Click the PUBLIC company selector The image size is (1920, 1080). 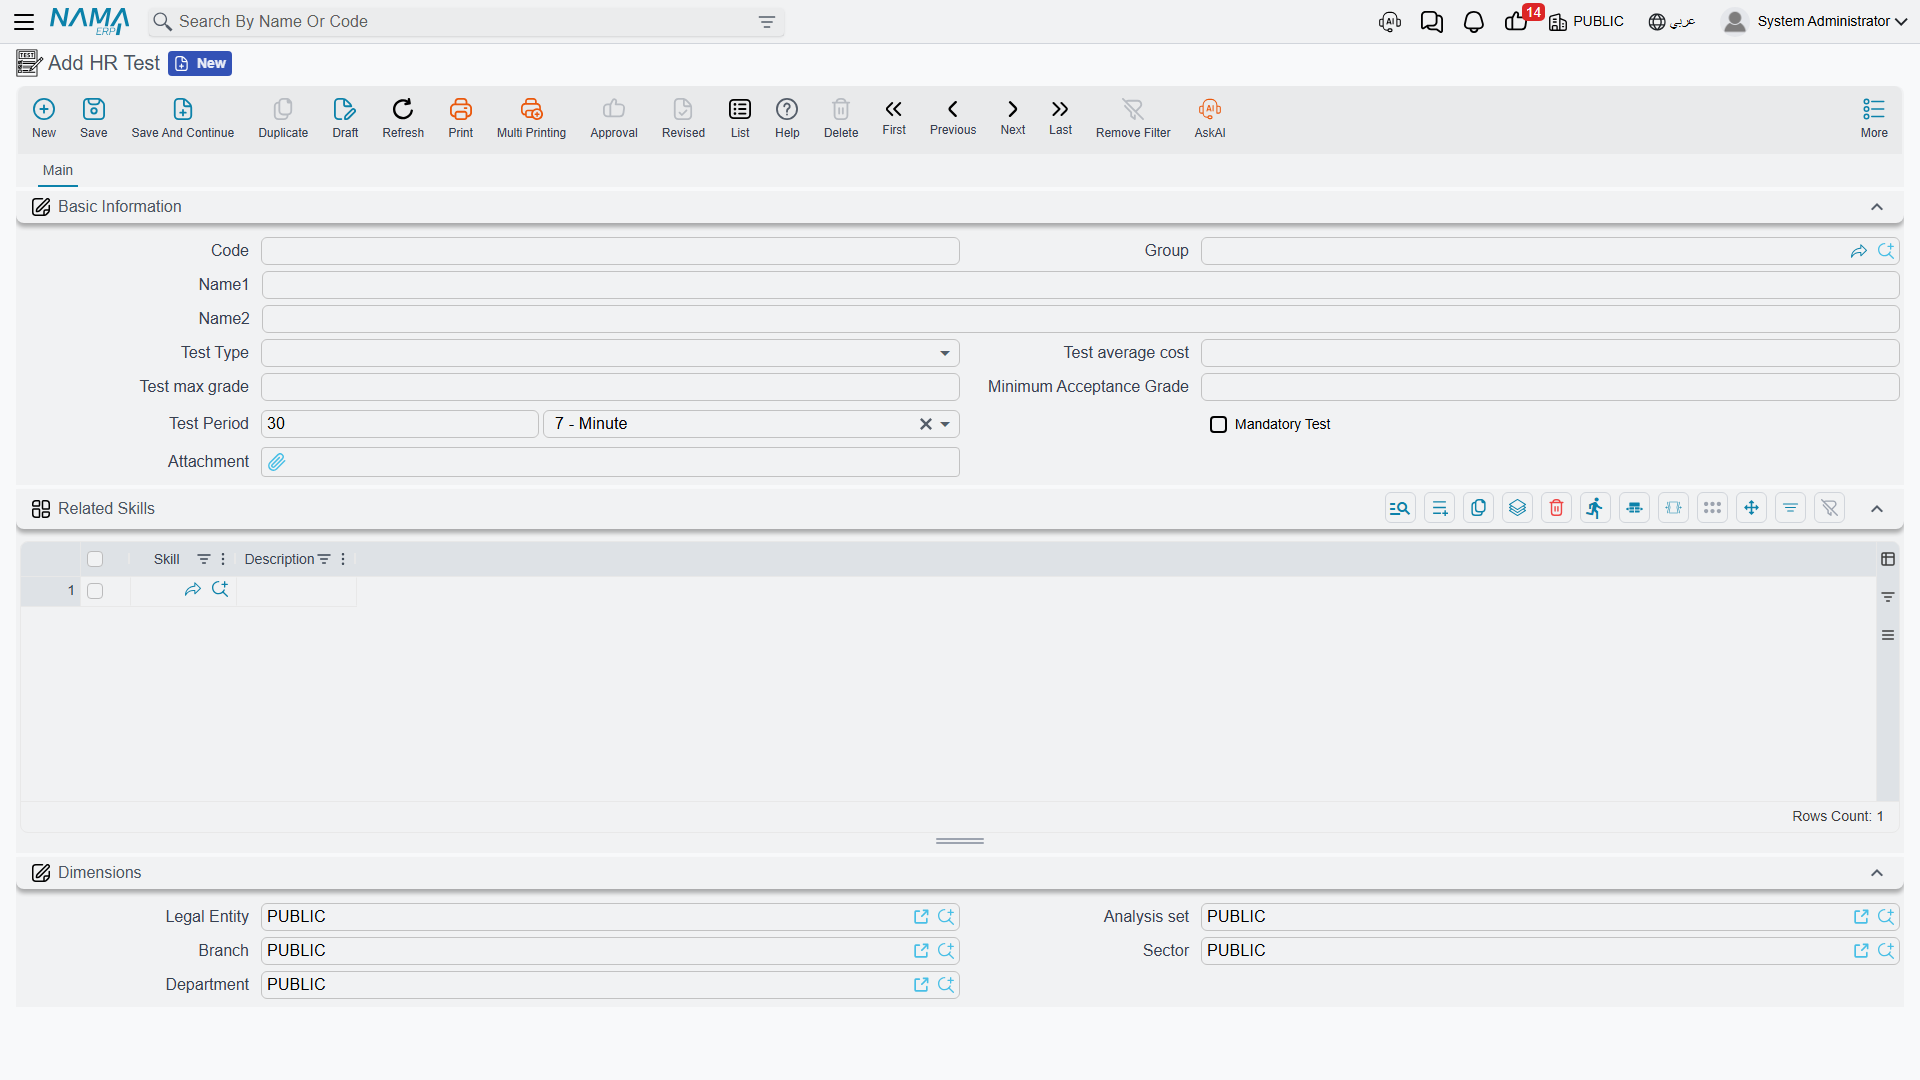click(1586, 21)
